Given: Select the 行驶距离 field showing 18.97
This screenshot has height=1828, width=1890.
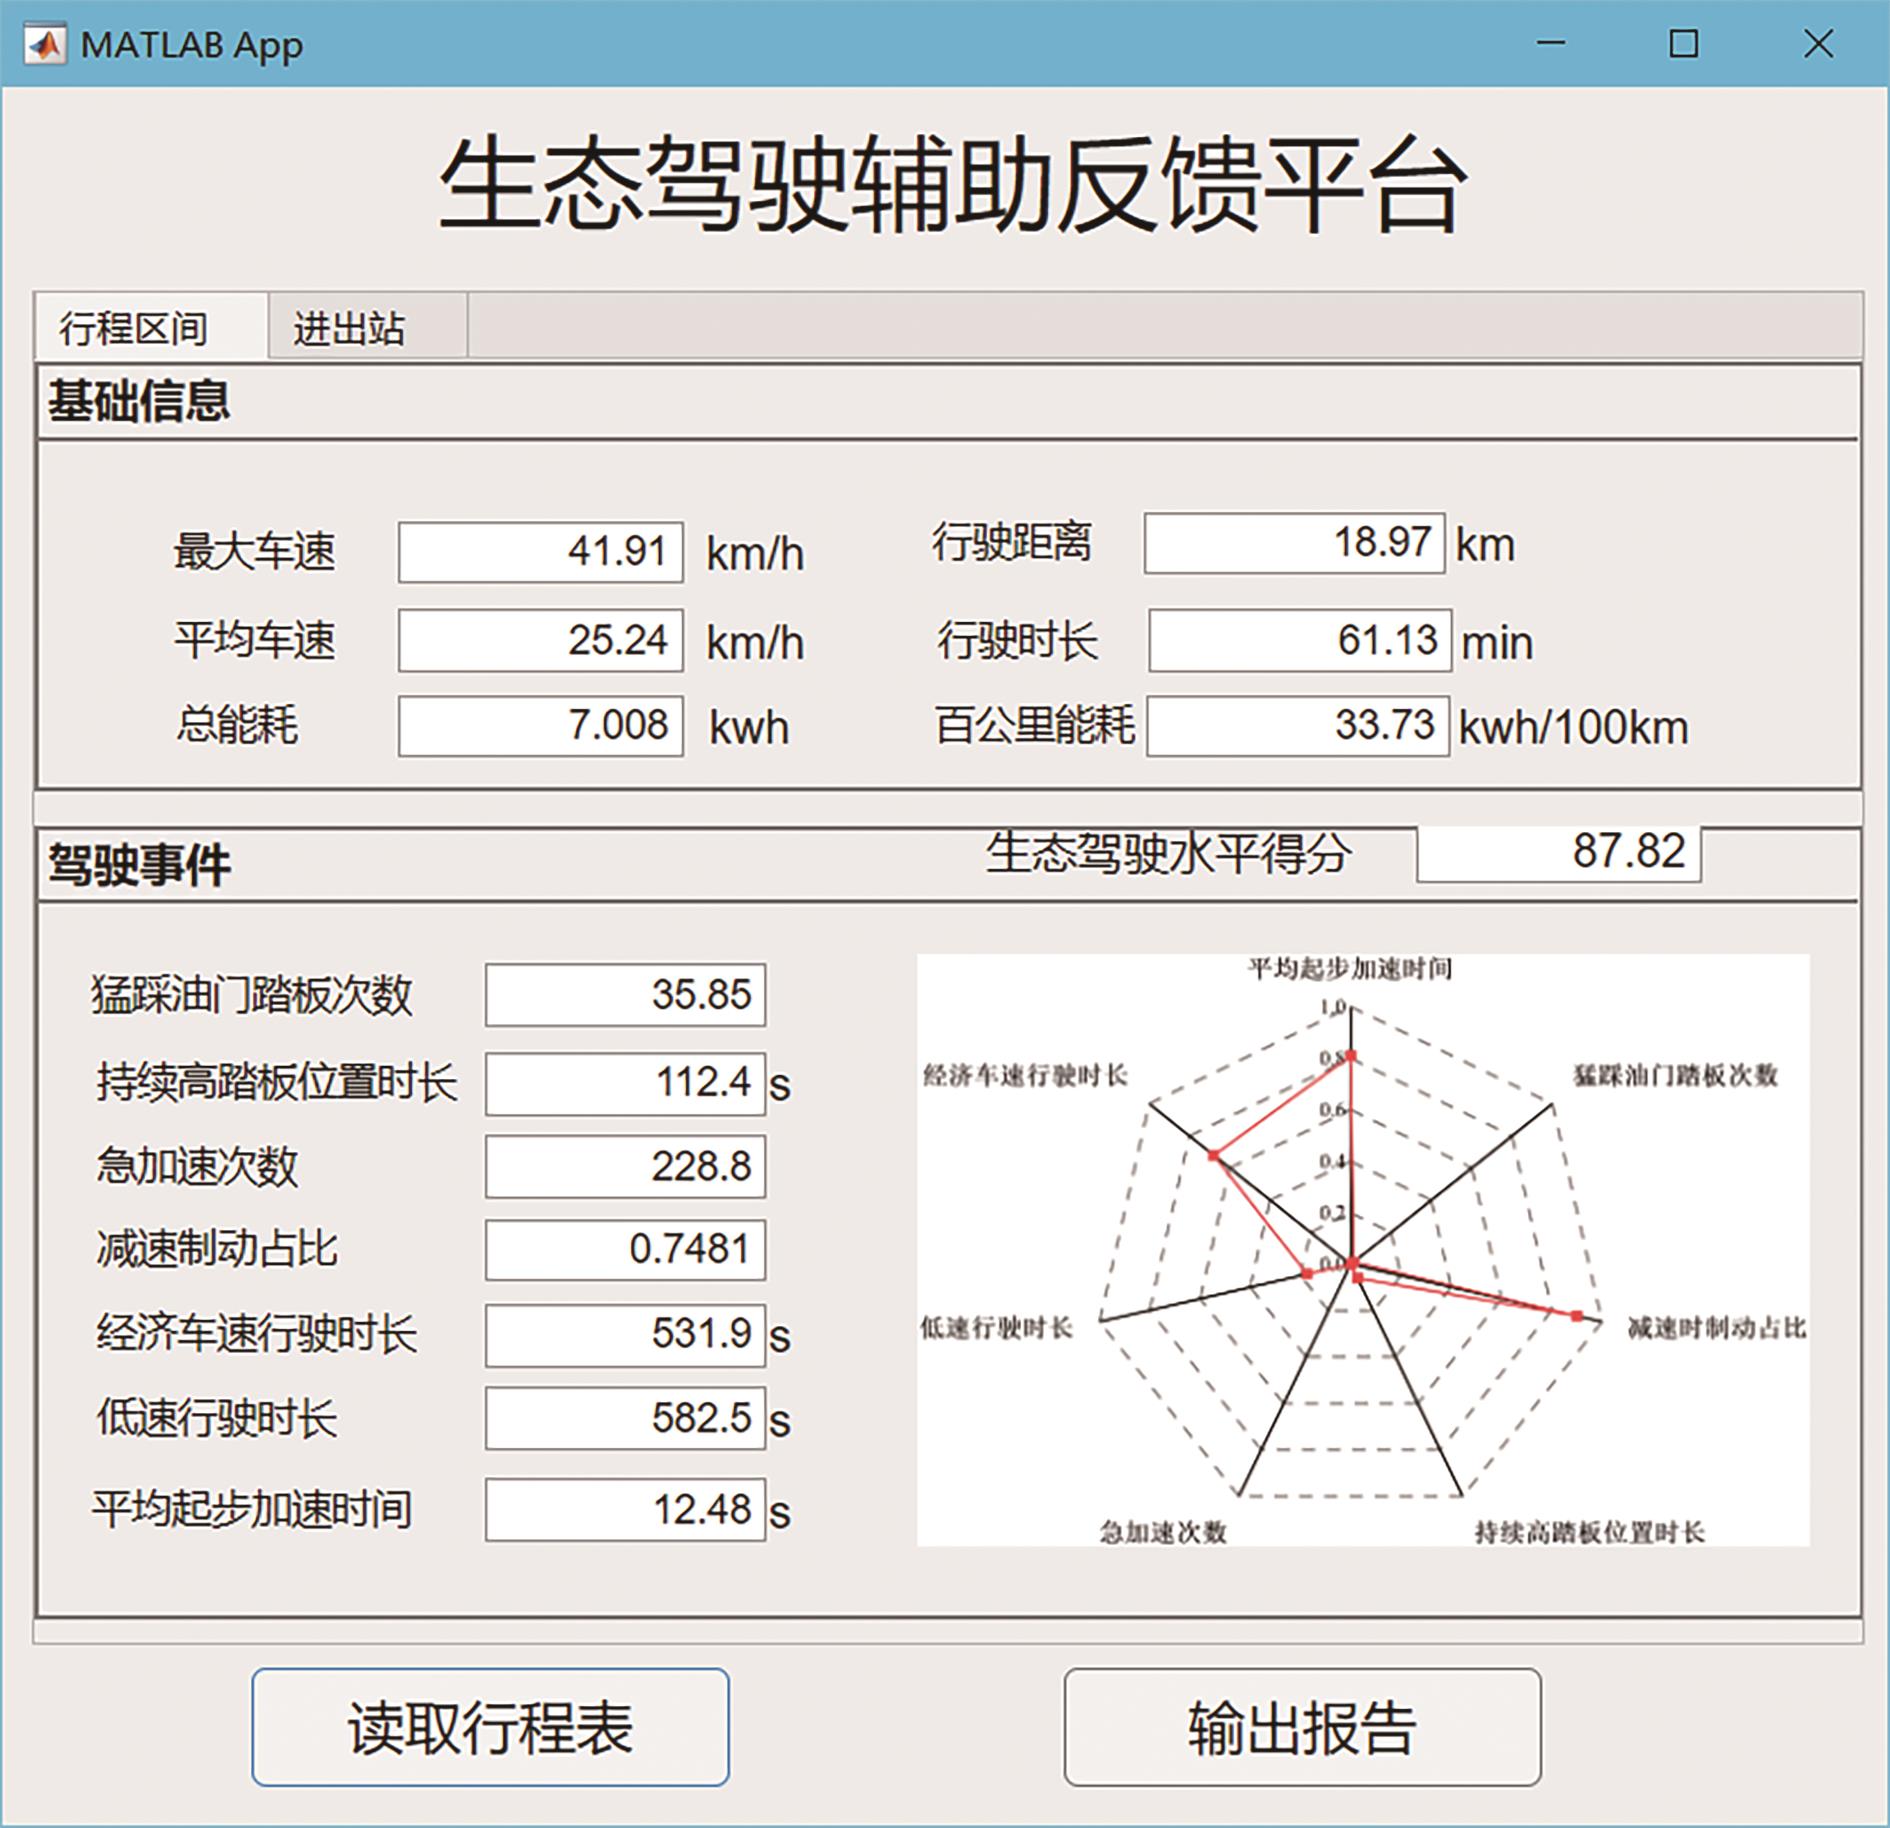Looking at the screenshot, I should coord(1294,543).
